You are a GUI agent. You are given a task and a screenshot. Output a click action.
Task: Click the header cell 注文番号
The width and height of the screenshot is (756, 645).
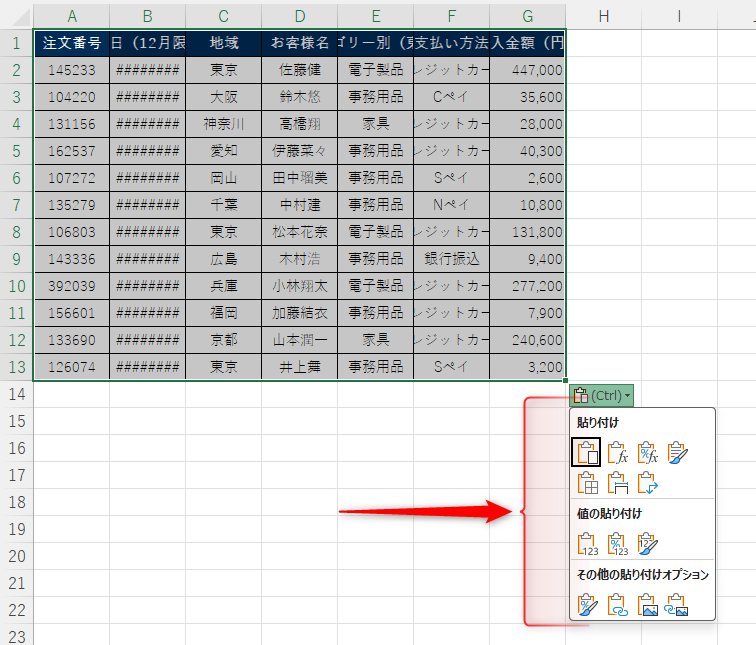(x=72, y=43)
